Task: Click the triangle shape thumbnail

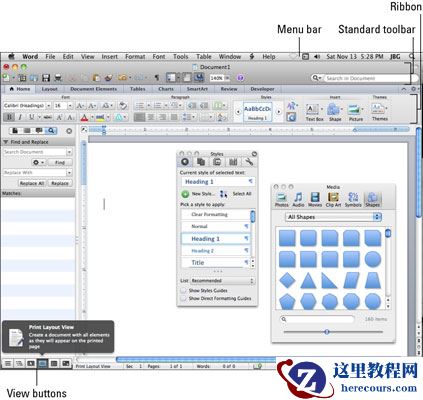Action: click(x=308, y=281)
